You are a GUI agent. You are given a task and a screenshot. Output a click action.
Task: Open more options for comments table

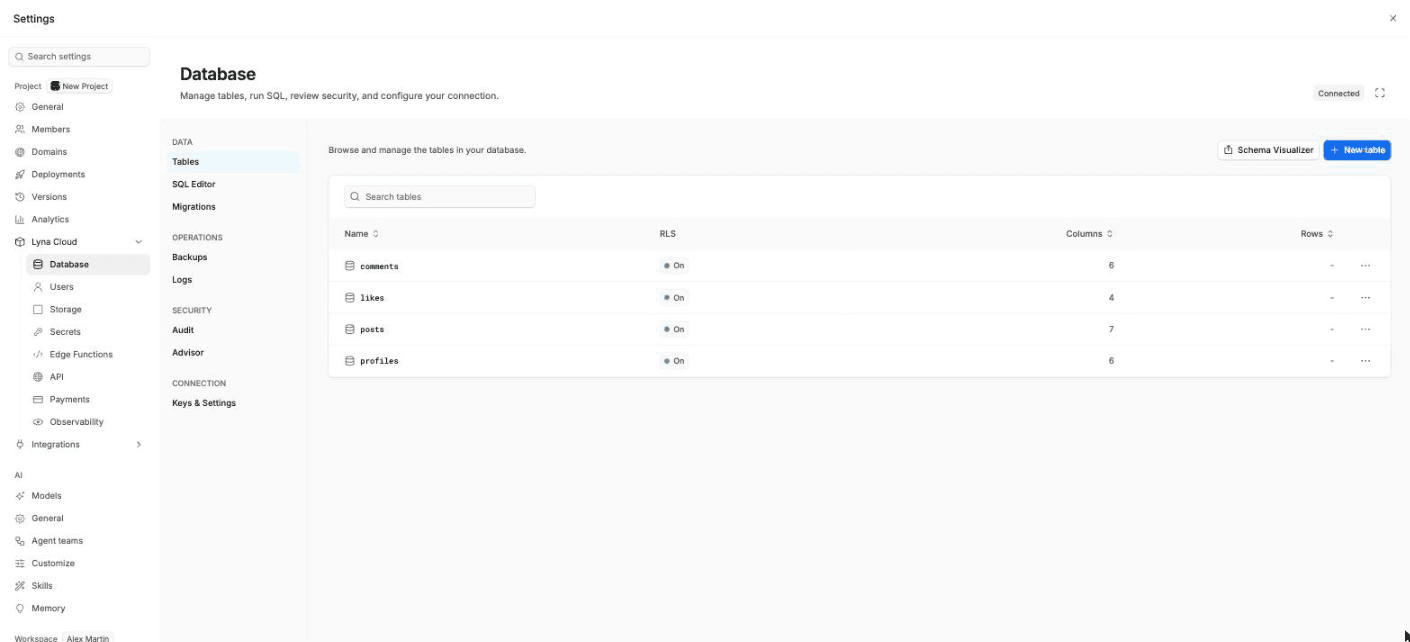1365,266
